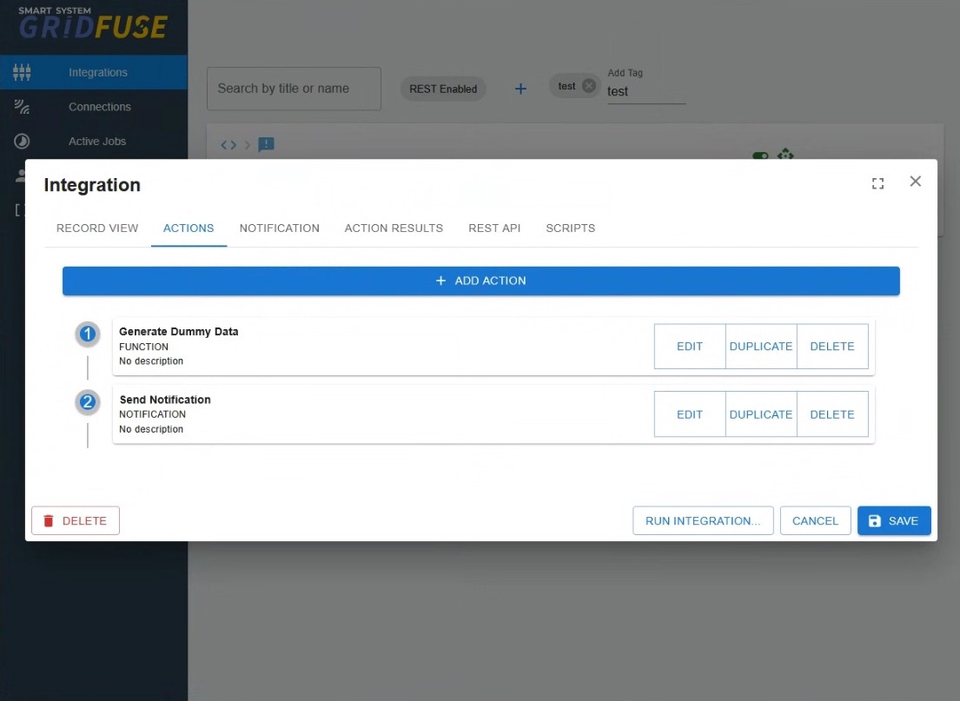Click the REST Enabled filter chip
The height and width of the screenshot is (701, 960).
(x=443, y=89)
